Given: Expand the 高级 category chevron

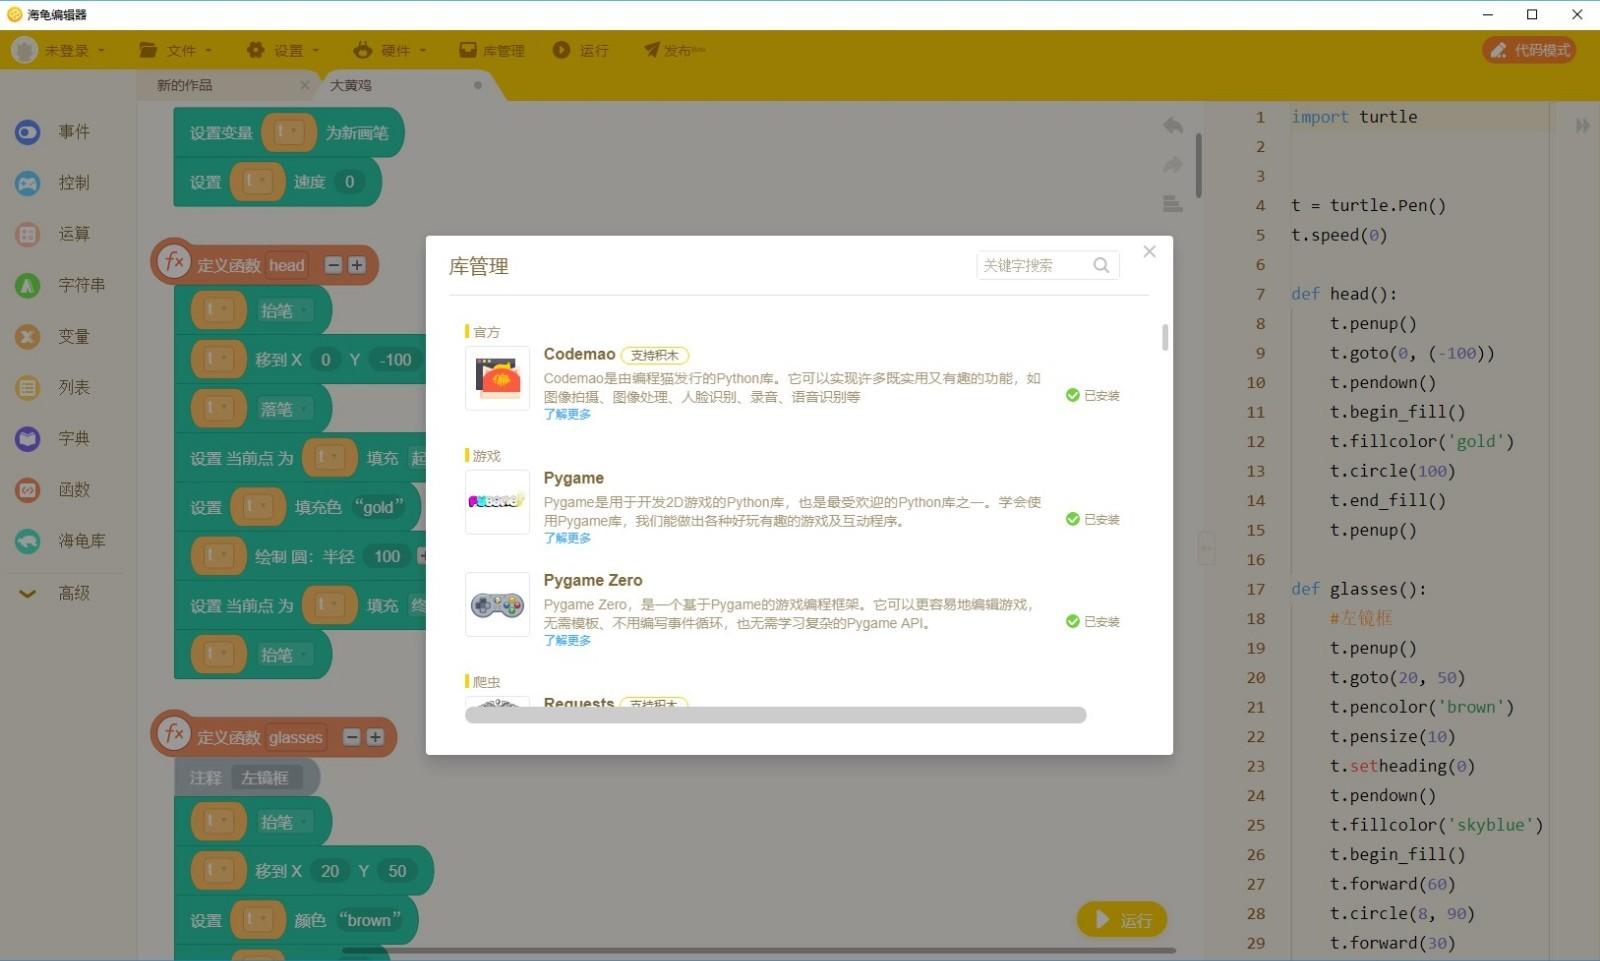Looking at the screenshot, I should pyautogui.click(x=28, y=593).
